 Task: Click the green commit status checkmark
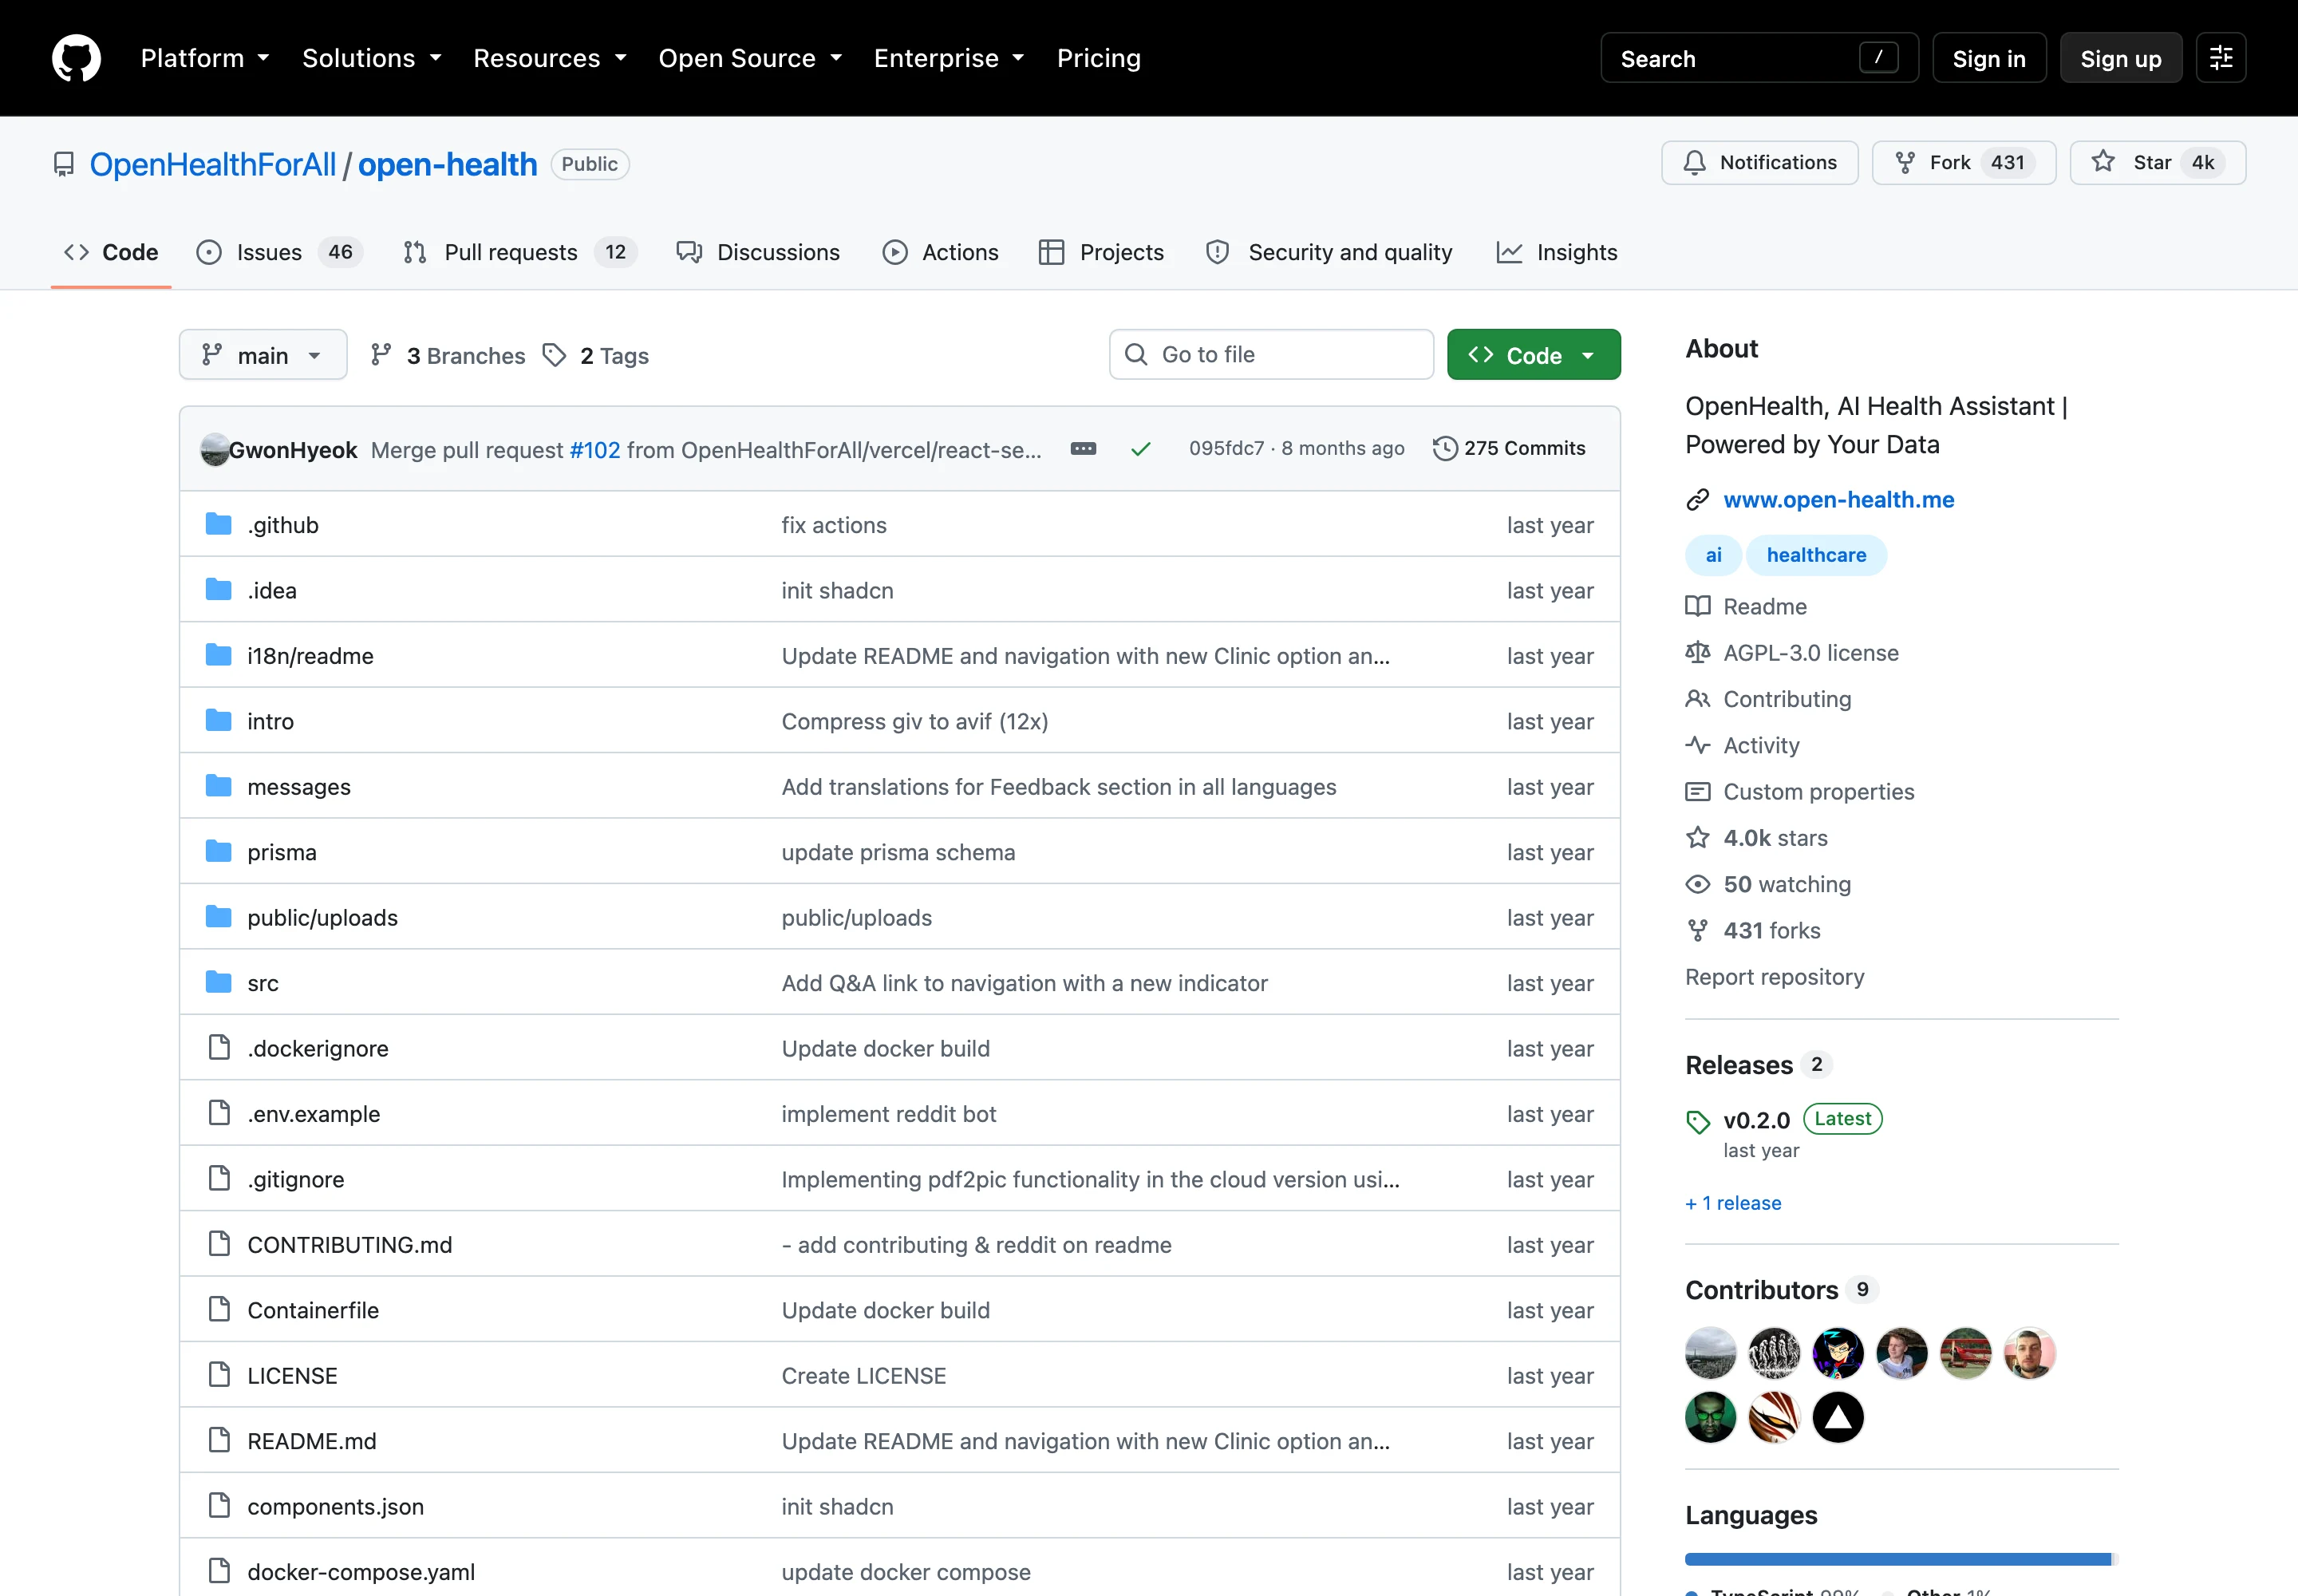click(x=1140, y=449)
